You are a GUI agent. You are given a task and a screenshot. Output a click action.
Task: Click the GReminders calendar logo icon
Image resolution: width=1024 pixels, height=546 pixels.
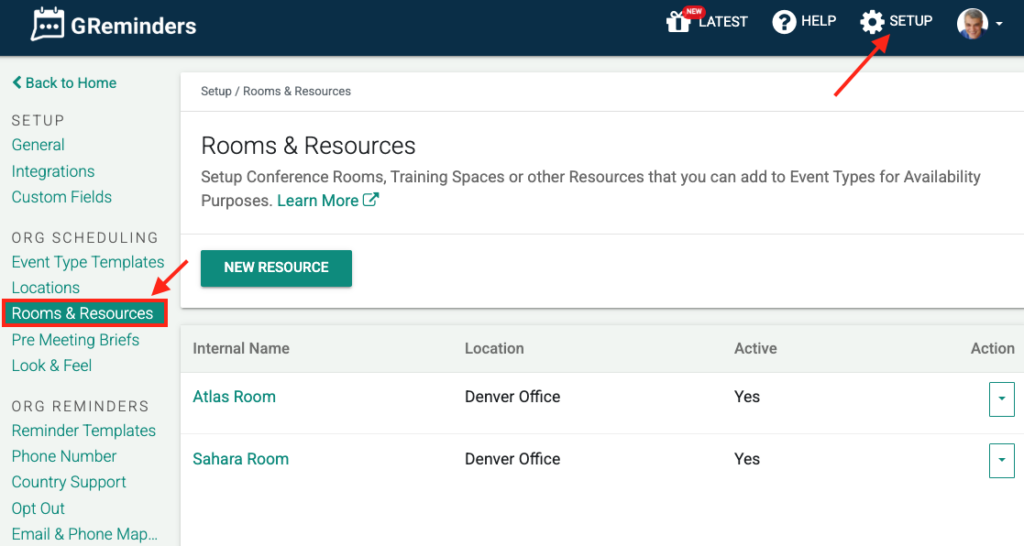(x=47, y=25)
